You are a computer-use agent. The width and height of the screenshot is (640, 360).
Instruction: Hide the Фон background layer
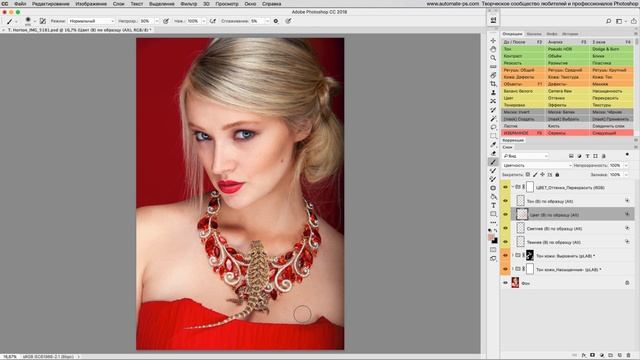505,283
